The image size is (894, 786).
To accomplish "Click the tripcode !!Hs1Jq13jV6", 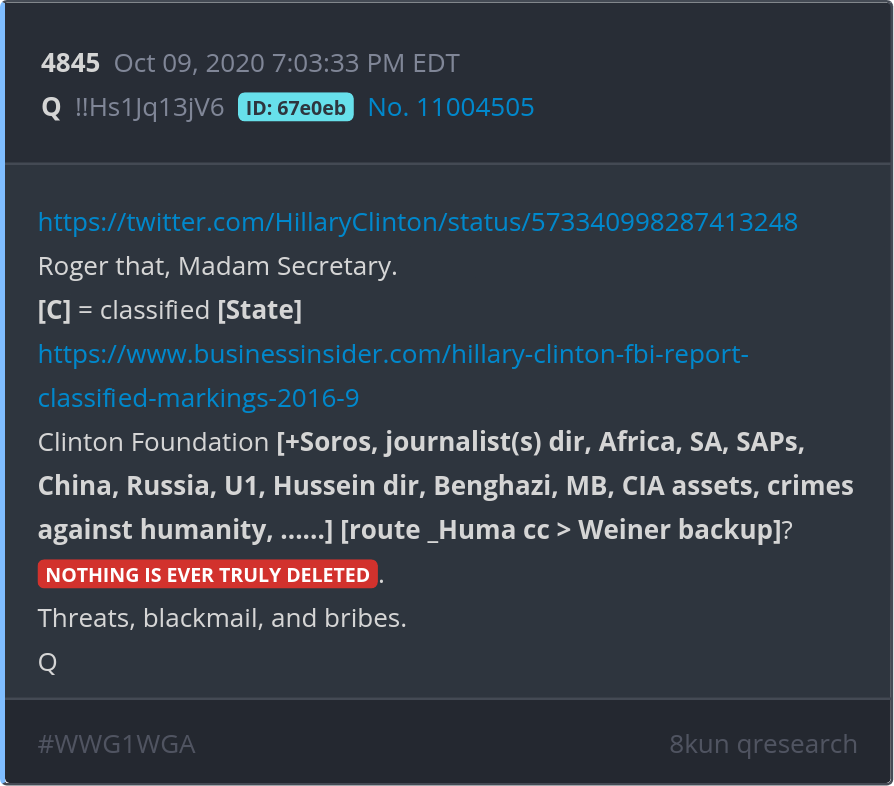I will 150,107.
